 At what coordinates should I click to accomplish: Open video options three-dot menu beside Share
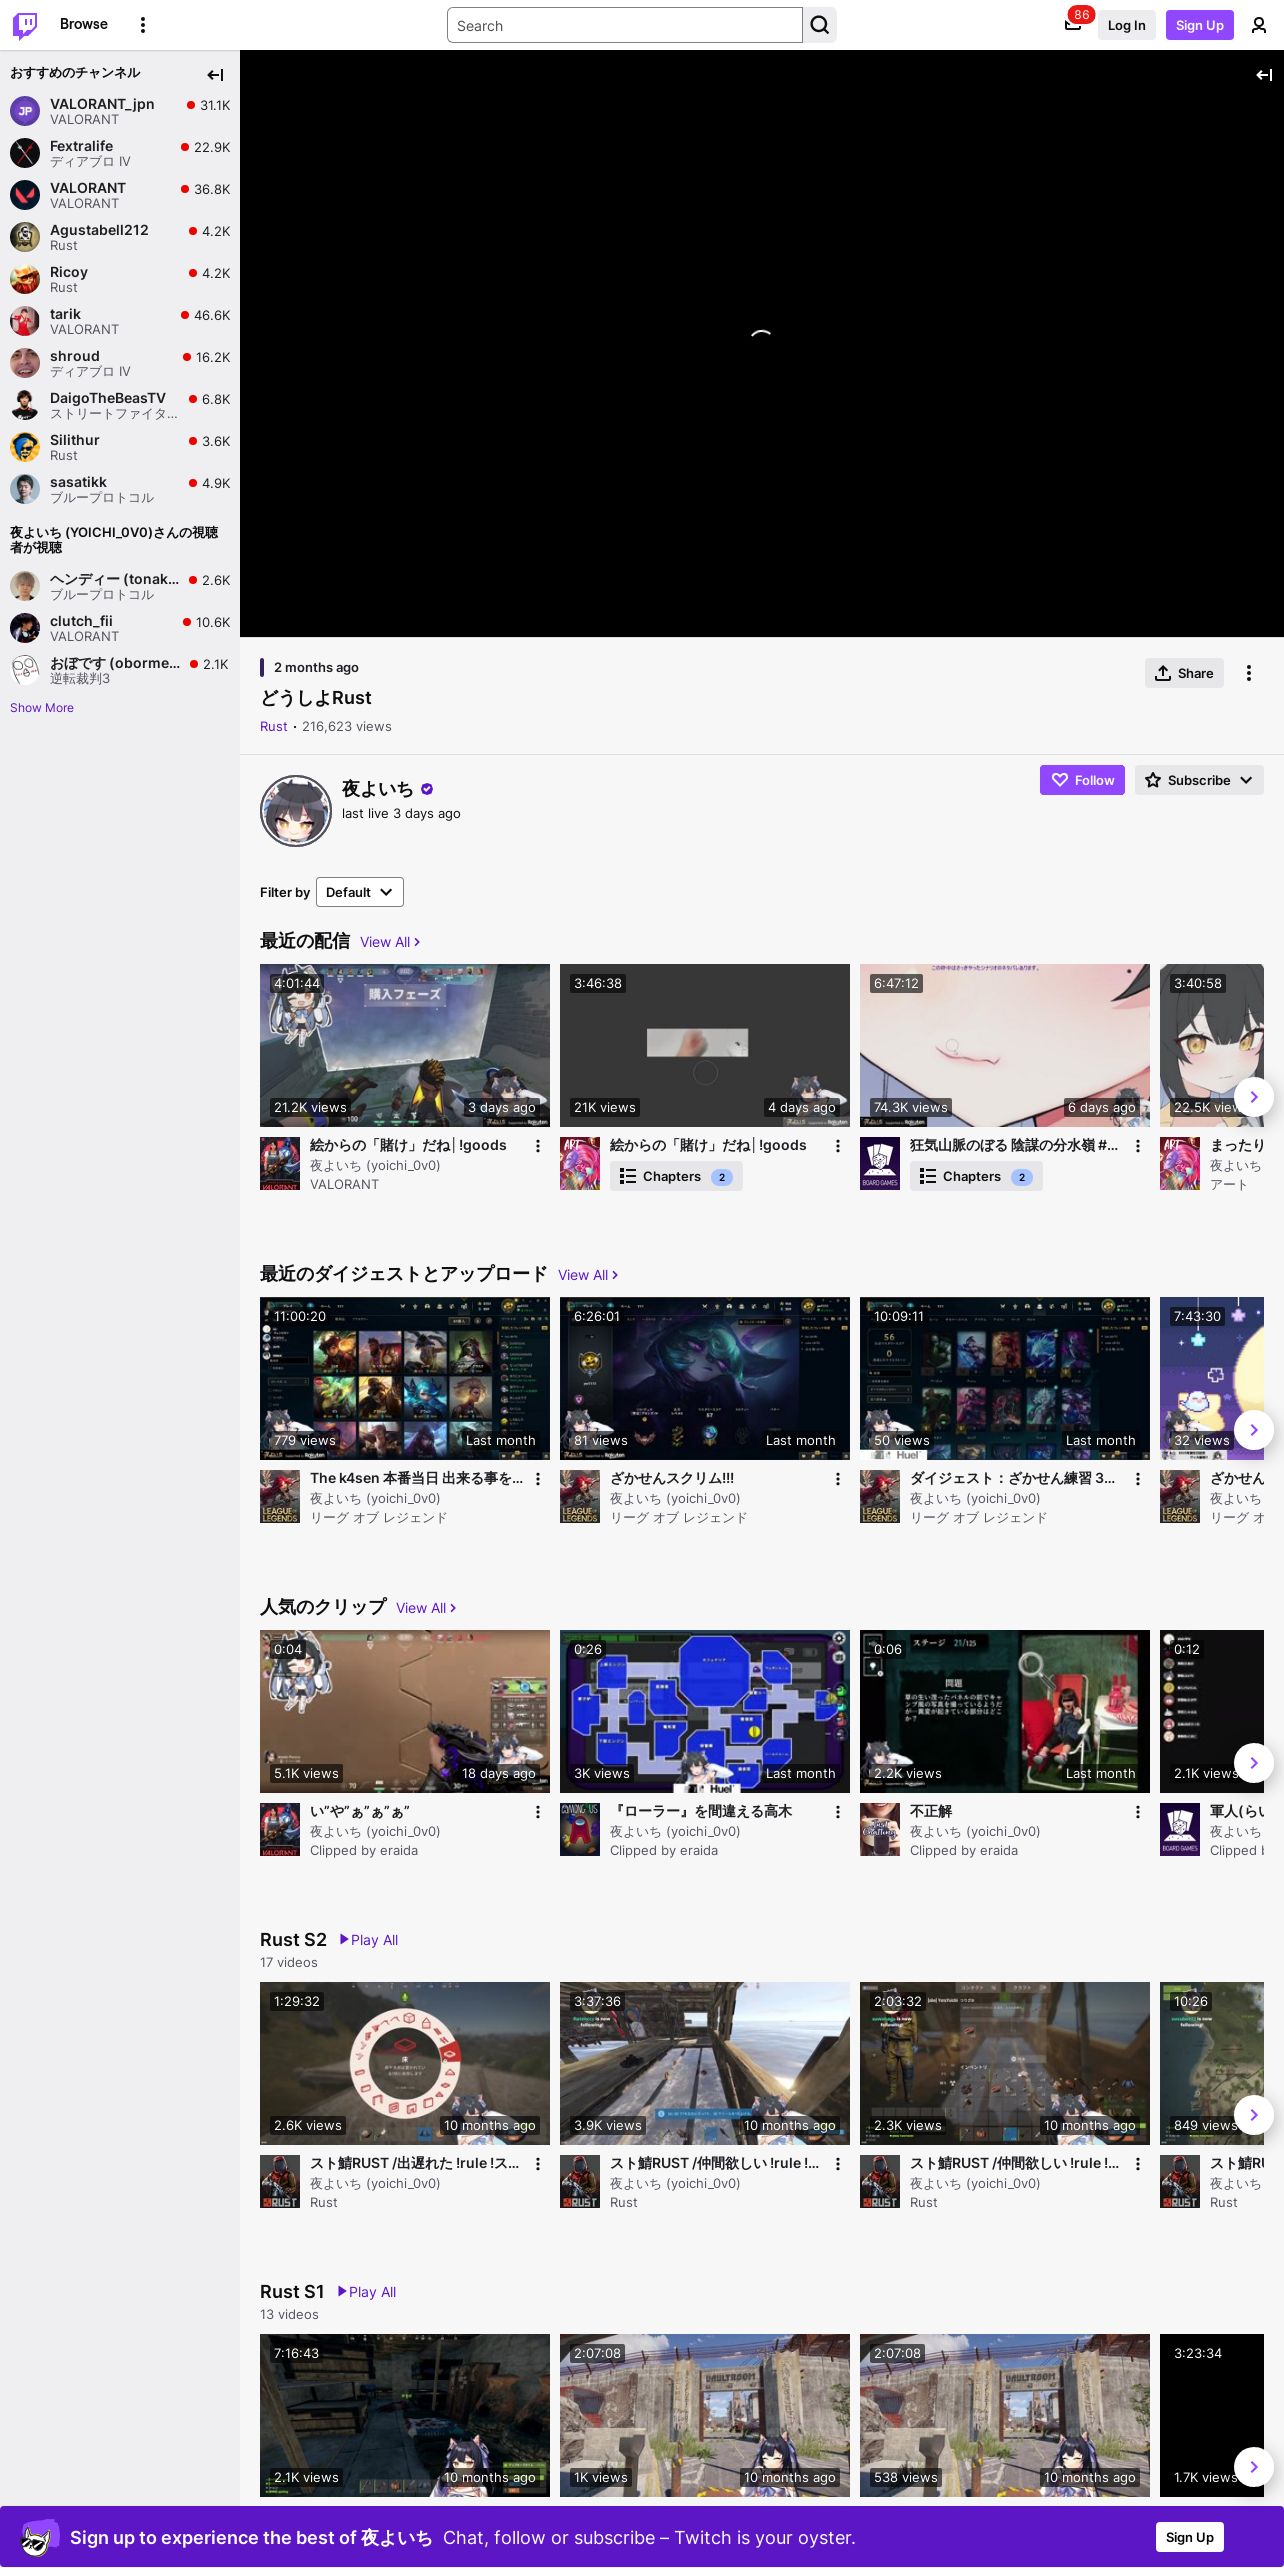click(1249, 673)
